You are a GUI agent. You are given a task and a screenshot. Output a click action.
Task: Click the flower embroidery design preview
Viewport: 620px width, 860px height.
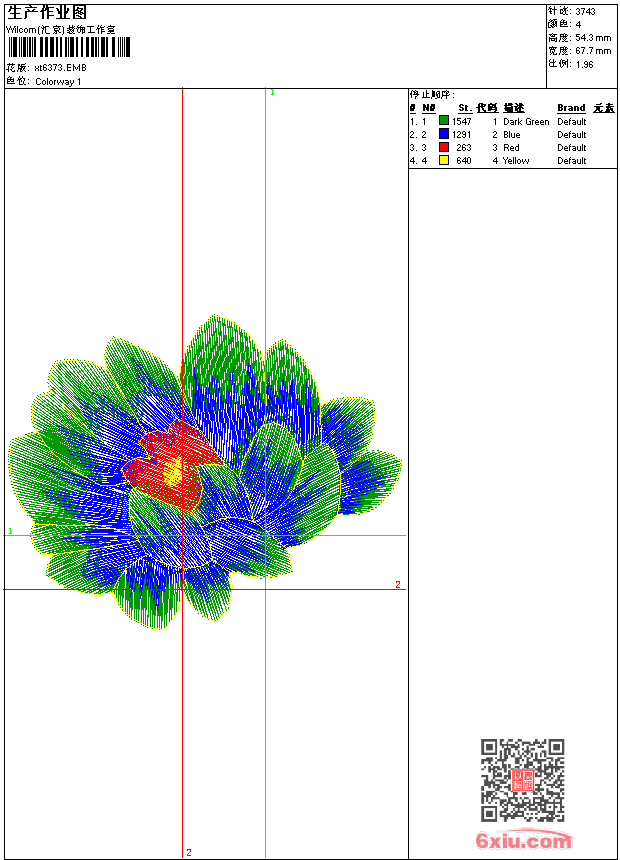tap(204, 472)
